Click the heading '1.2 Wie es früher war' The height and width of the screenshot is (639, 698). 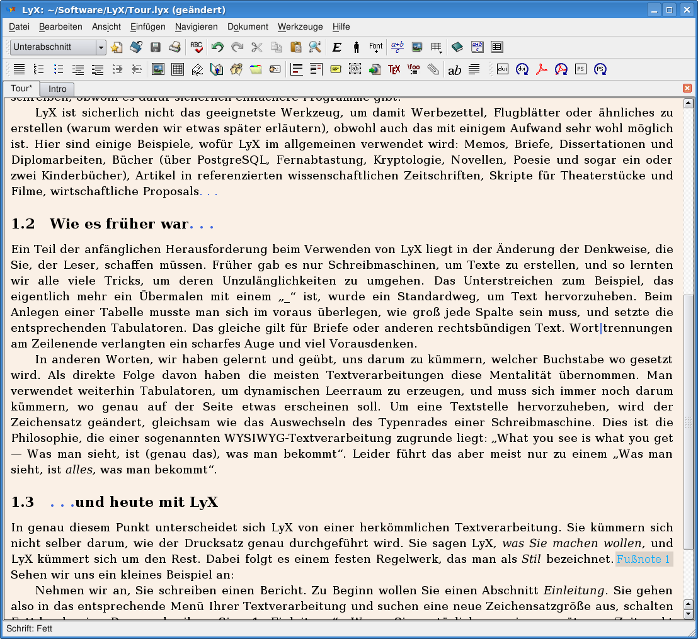click(x=112, y=224)
